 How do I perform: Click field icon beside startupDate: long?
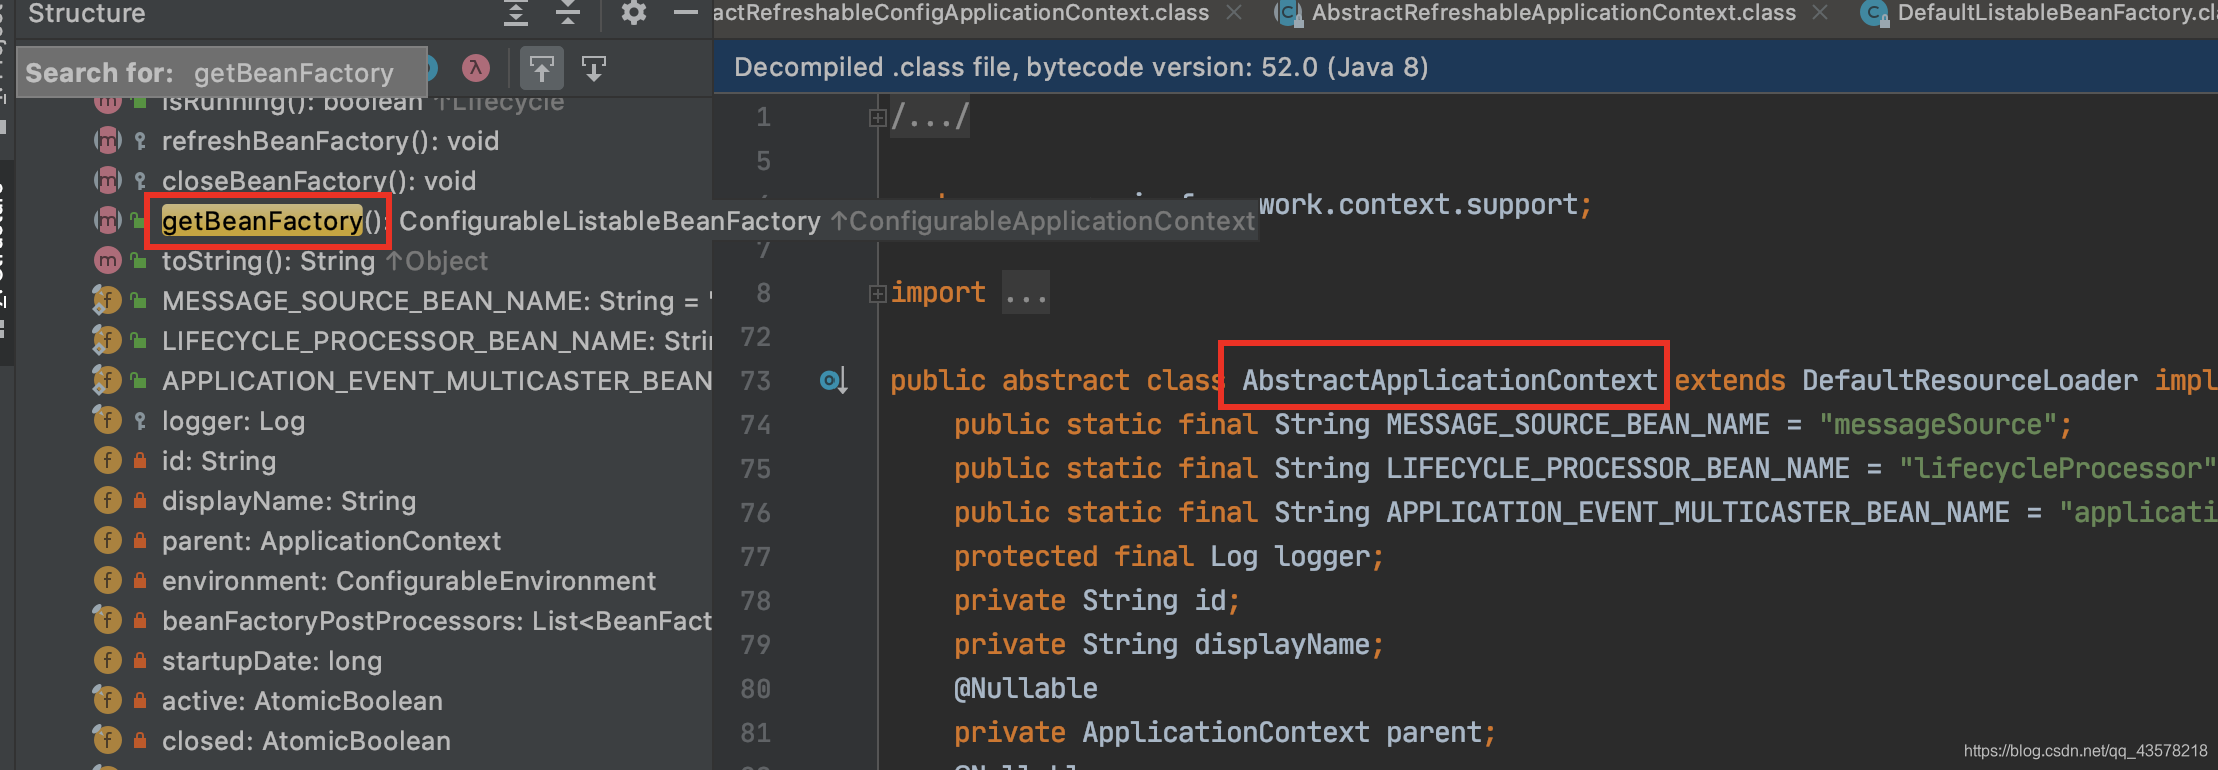point(107,661)
